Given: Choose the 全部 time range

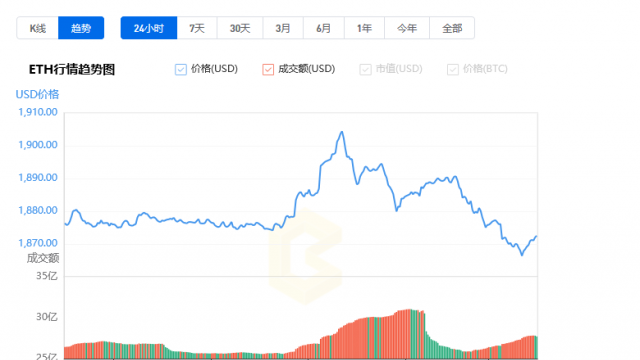Looking at the screenshot, I should pos(452,28).
